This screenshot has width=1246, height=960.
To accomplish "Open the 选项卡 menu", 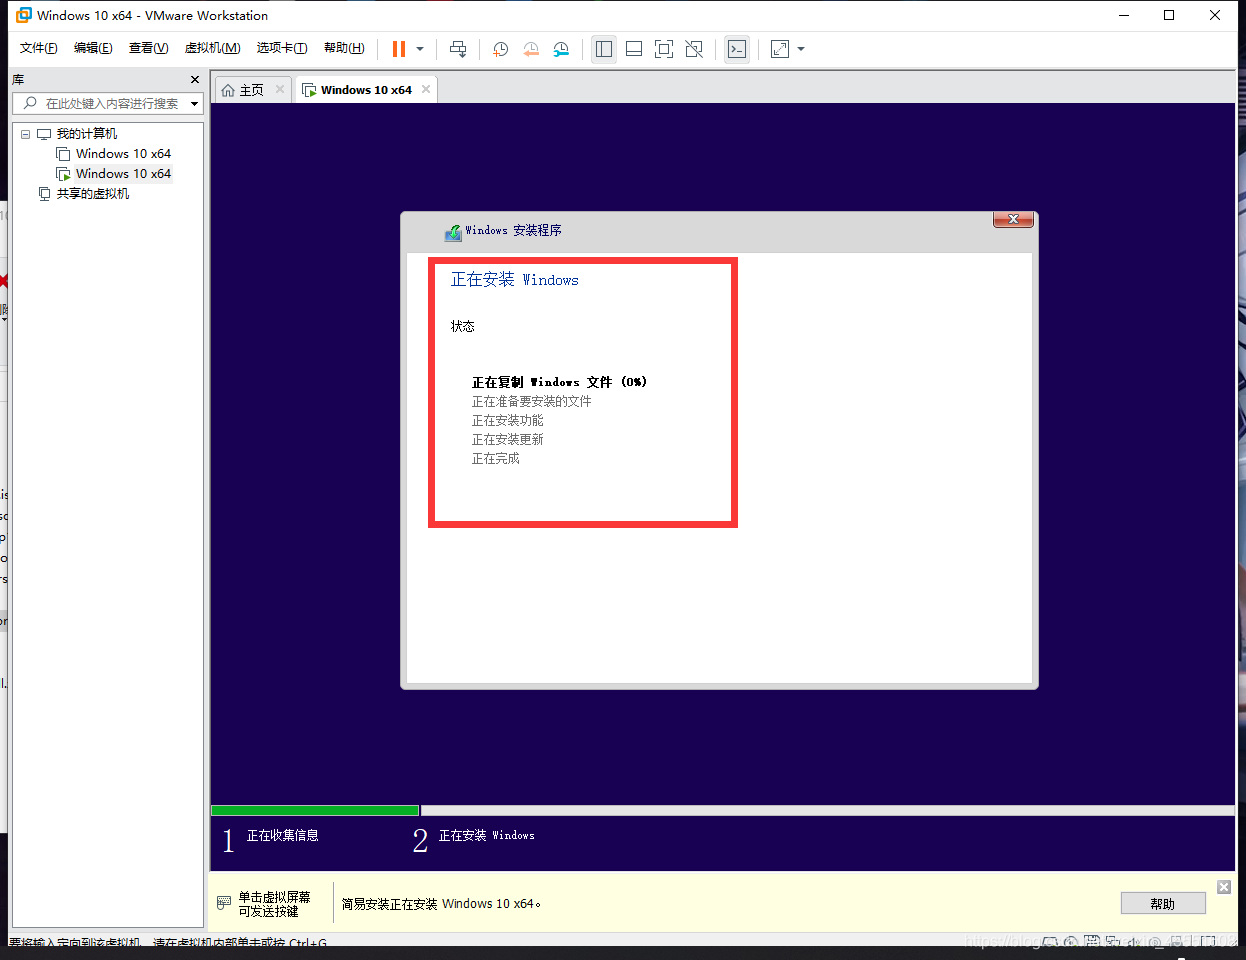I will [282, 48].
